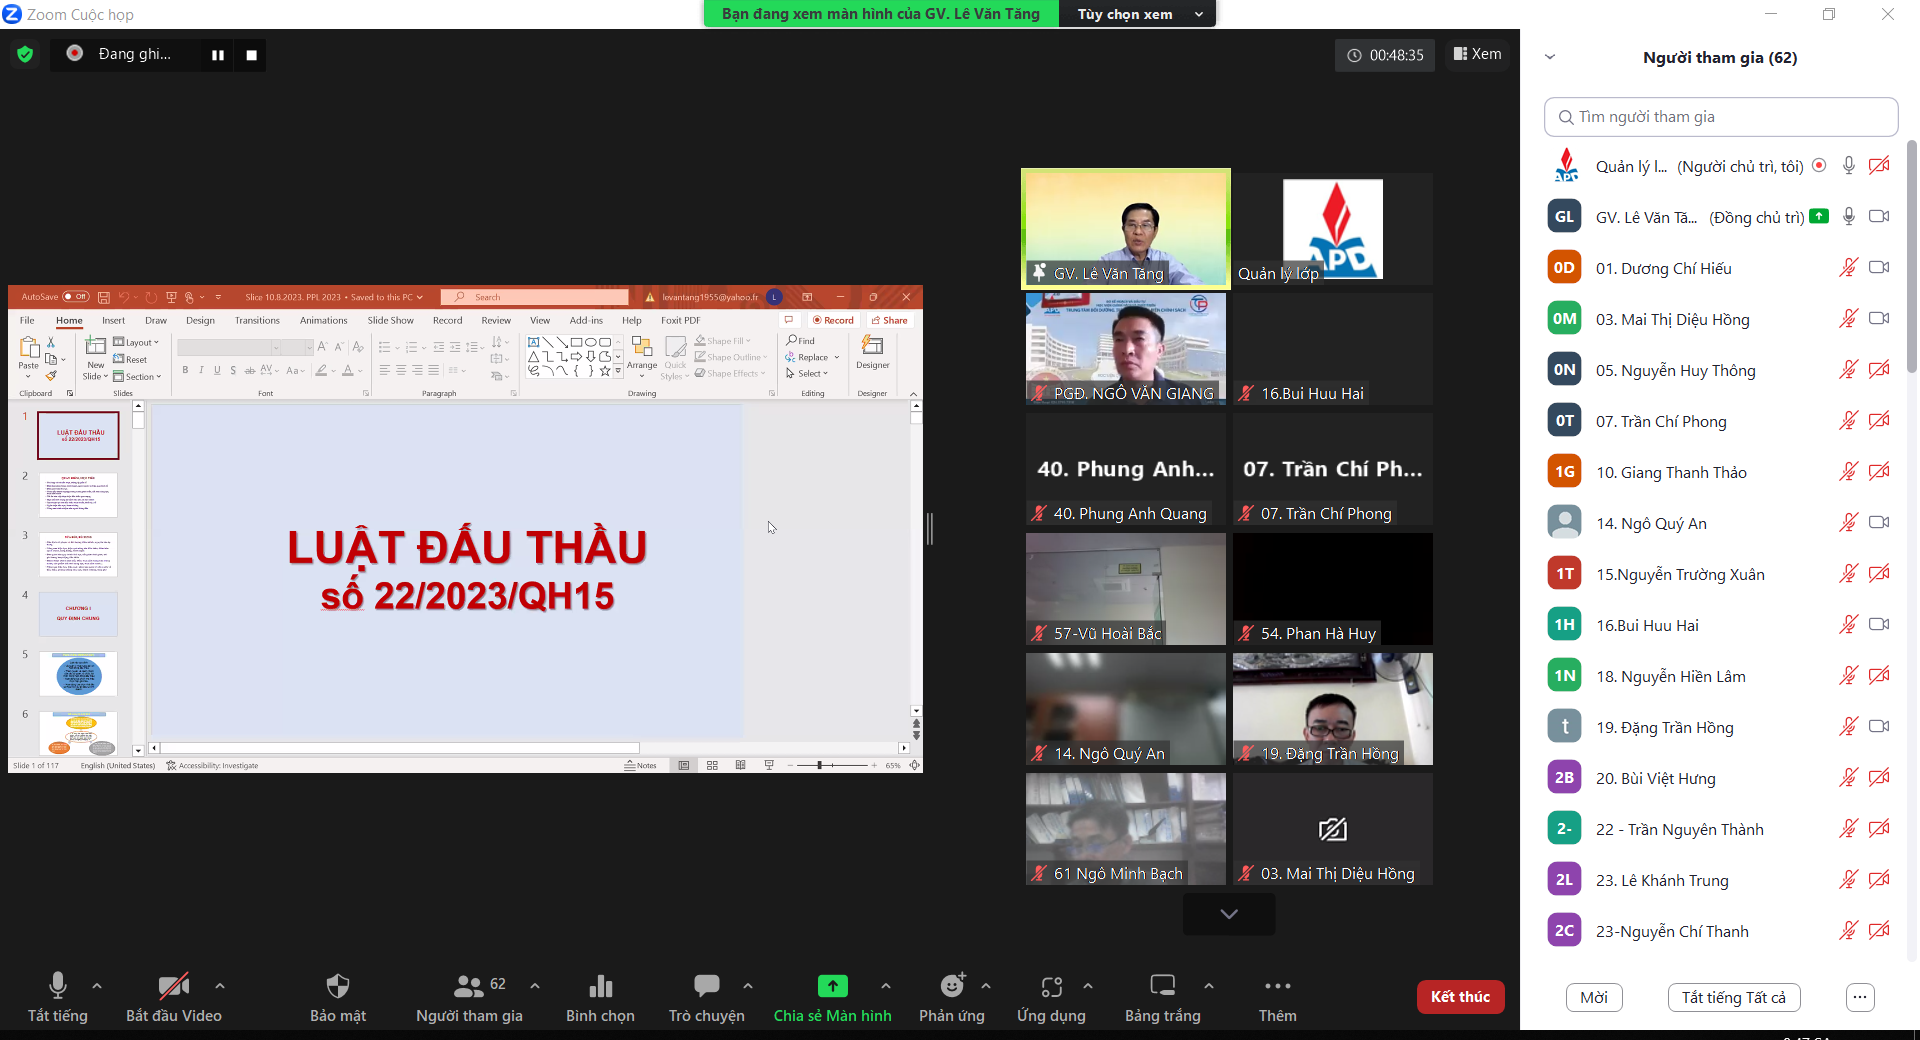Open Ứng dụng apps icon

pos(1051,987)
